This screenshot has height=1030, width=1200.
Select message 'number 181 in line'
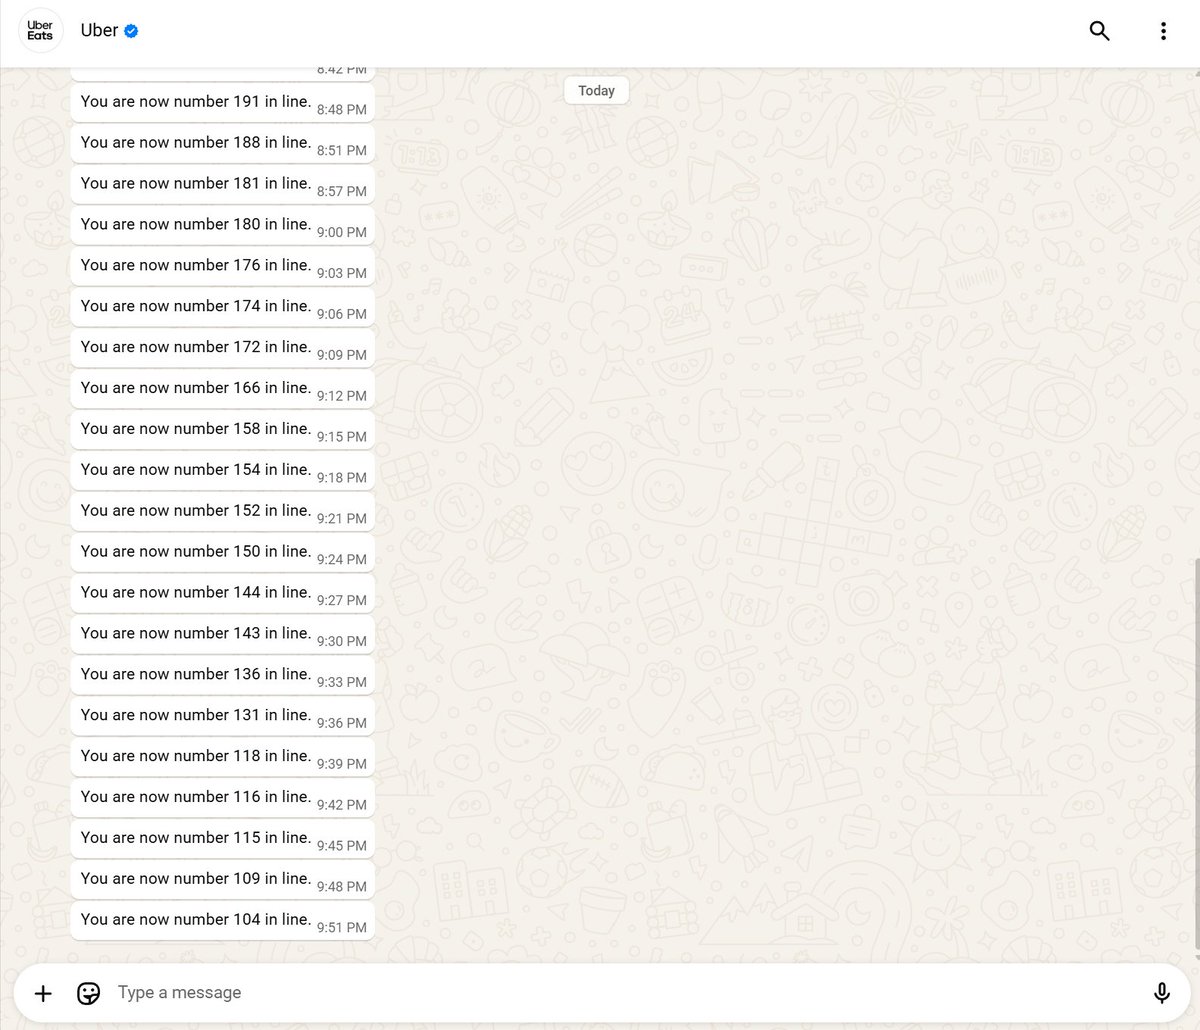[222, 186]
